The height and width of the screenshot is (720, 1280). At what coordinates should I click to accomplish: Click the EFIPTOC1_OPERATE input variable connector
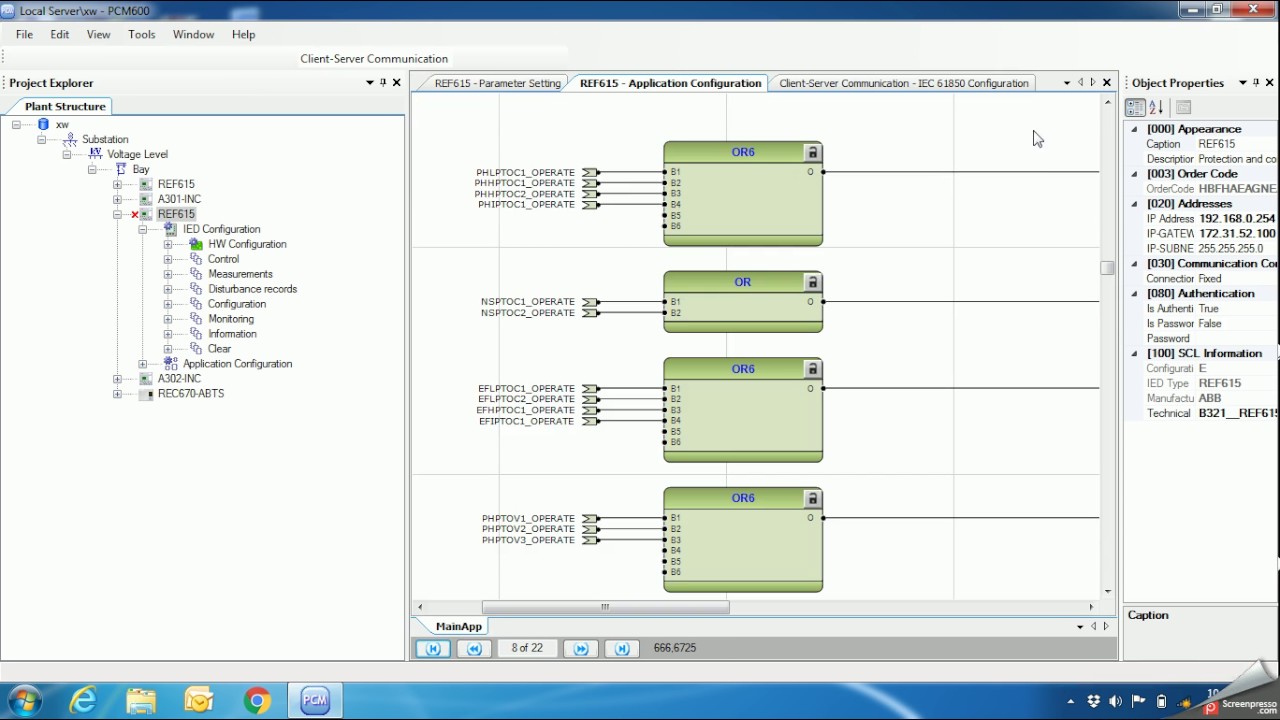590,422
